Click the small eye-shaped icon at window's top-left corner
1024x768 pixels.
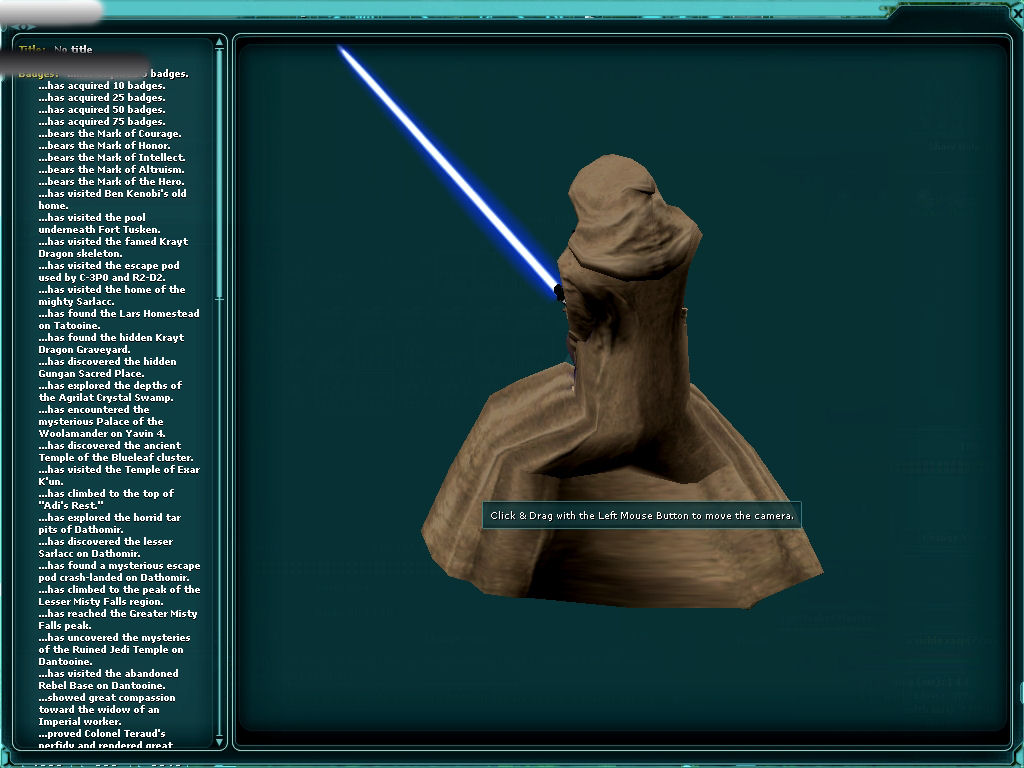coord(24,27)
